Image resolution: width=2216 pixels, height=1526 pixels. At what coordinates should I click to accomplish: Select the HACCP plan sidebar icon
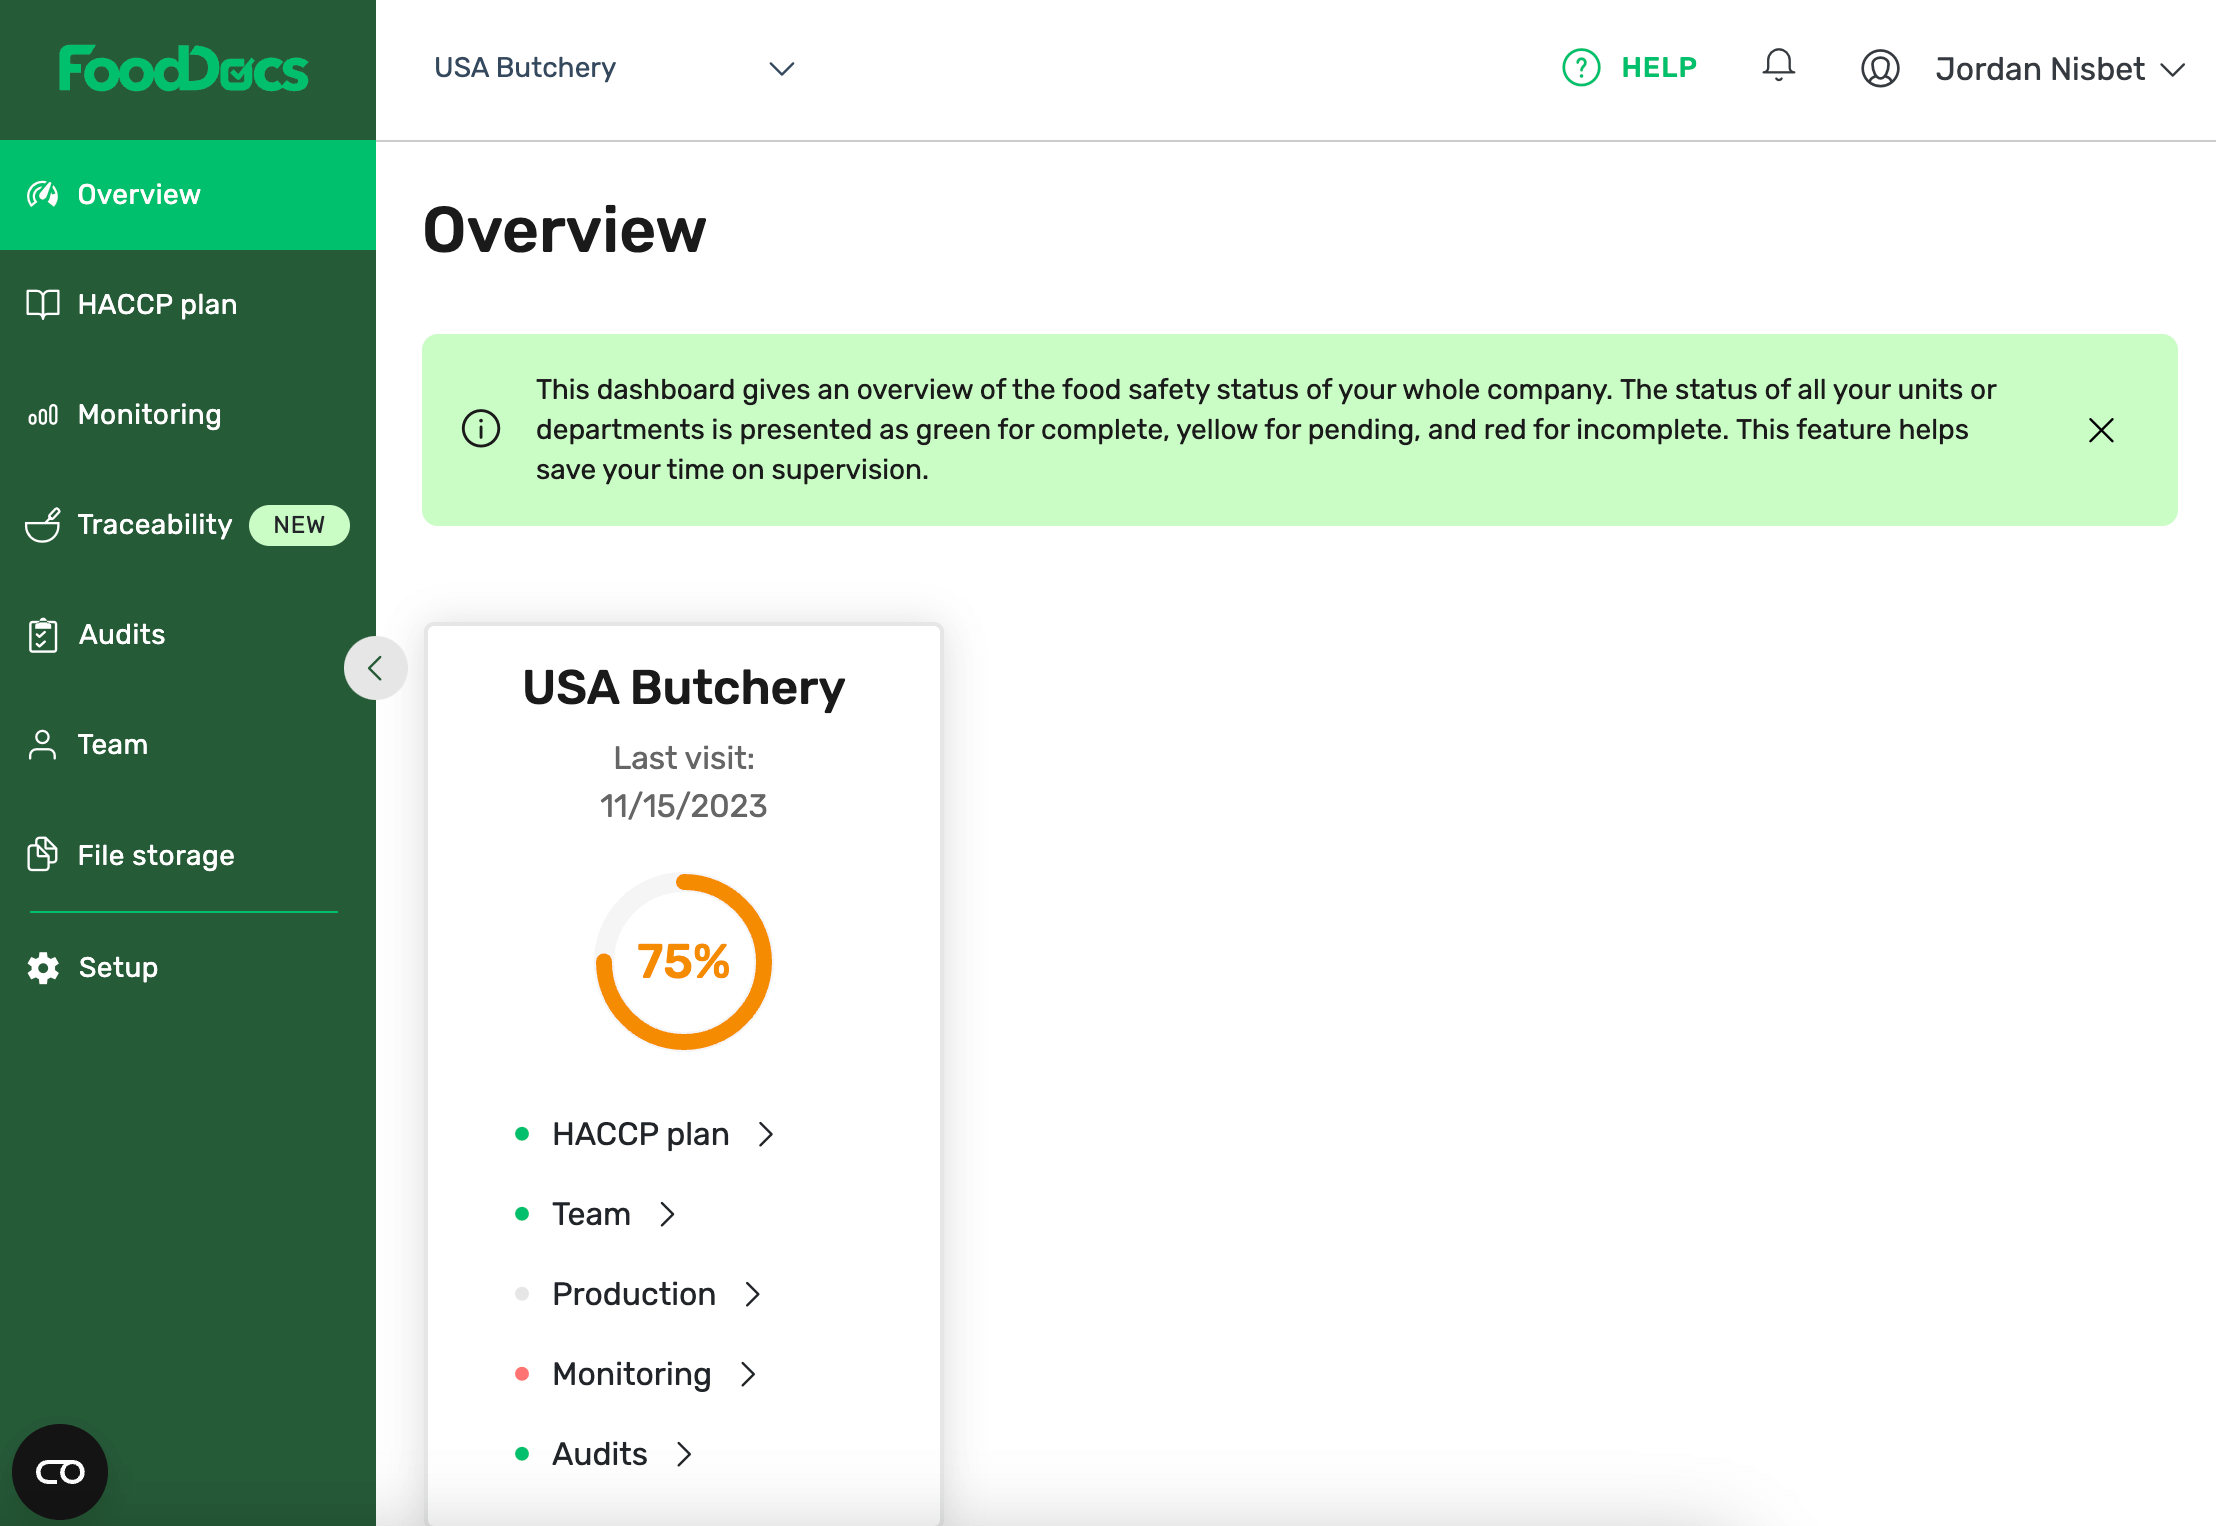(x=42, y=304)
